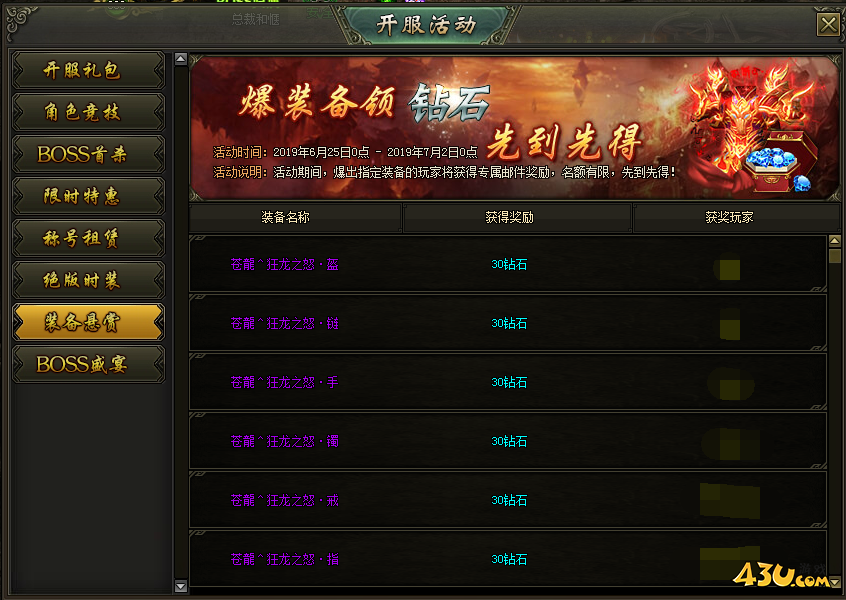The image size is (846, 600).
Task: Click the reward list scroll up arrow
Action: 834,241
